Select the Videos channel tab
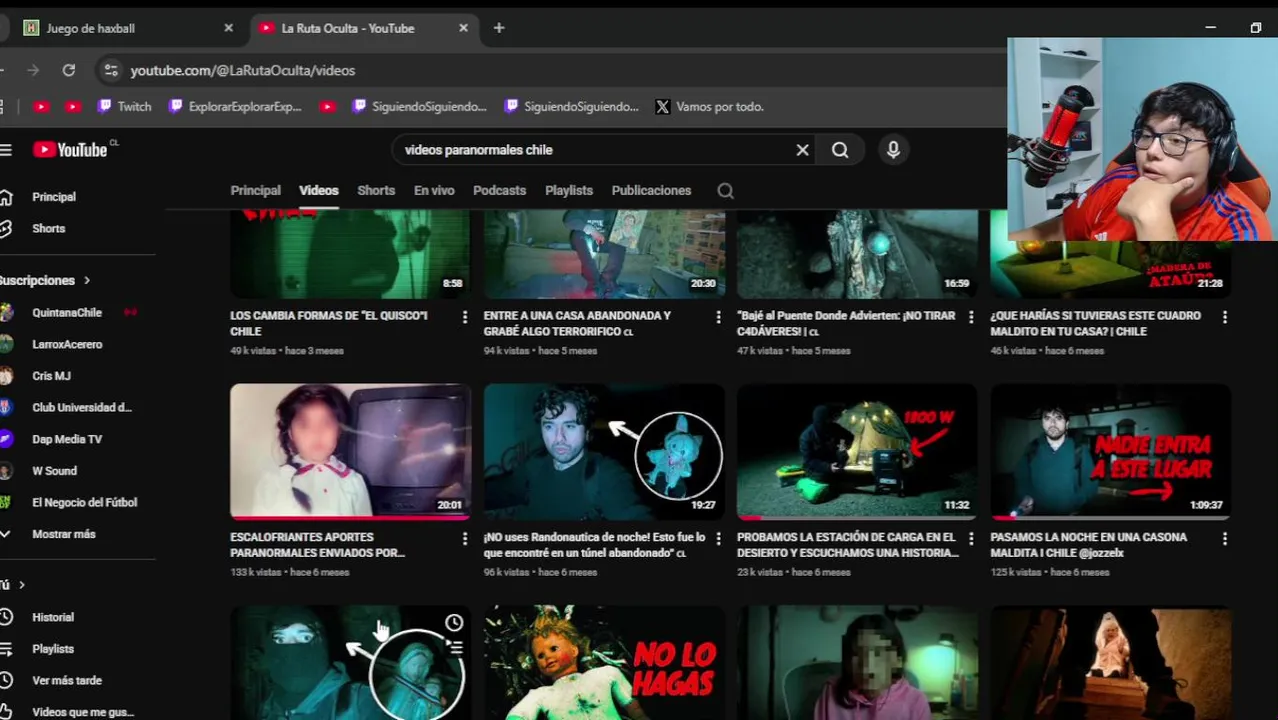This screenshot has width=1278, height=720. click(x=319, y=190)
